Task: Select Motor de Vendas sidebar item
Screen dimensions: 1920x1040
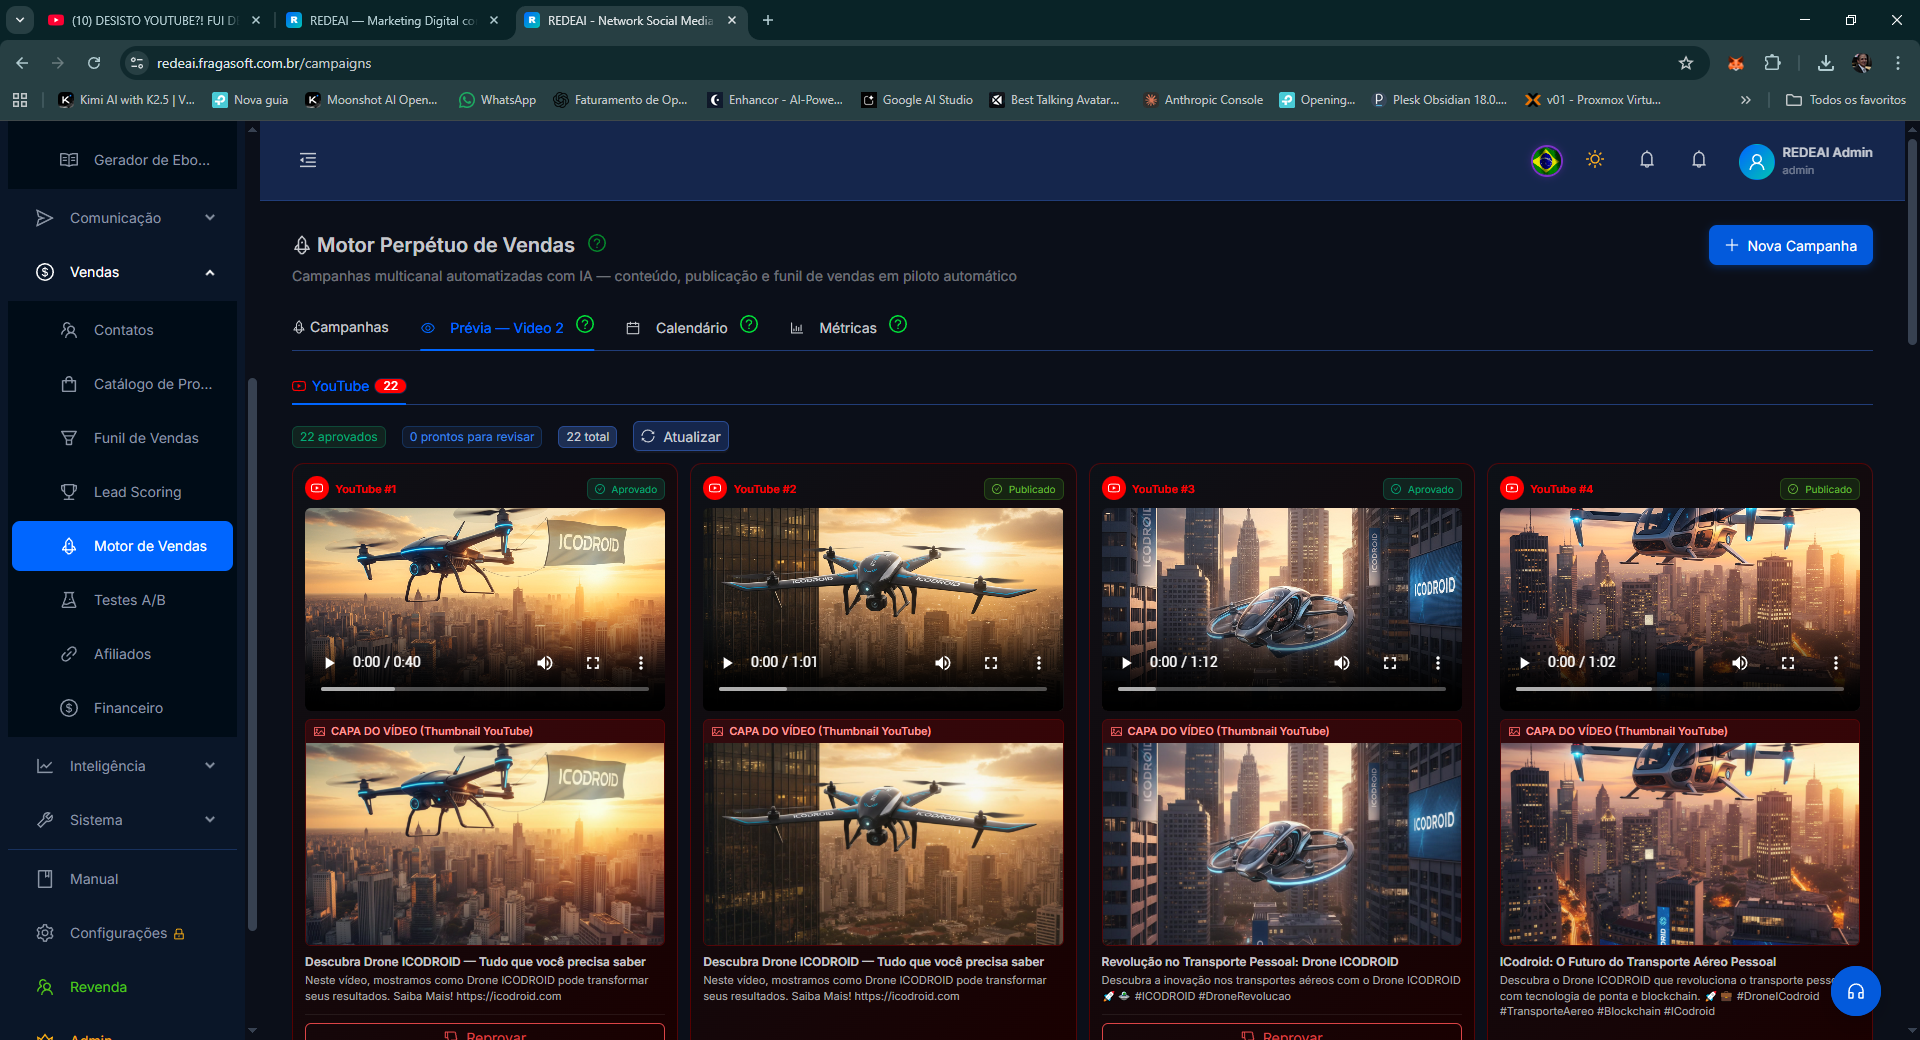Action: click(123, 546)
